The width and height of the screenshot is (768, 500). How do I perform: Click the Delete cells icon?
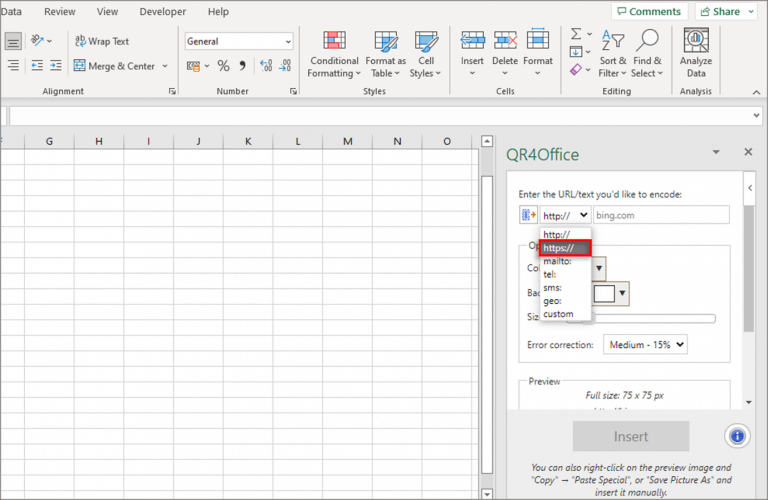click(505, 41)
